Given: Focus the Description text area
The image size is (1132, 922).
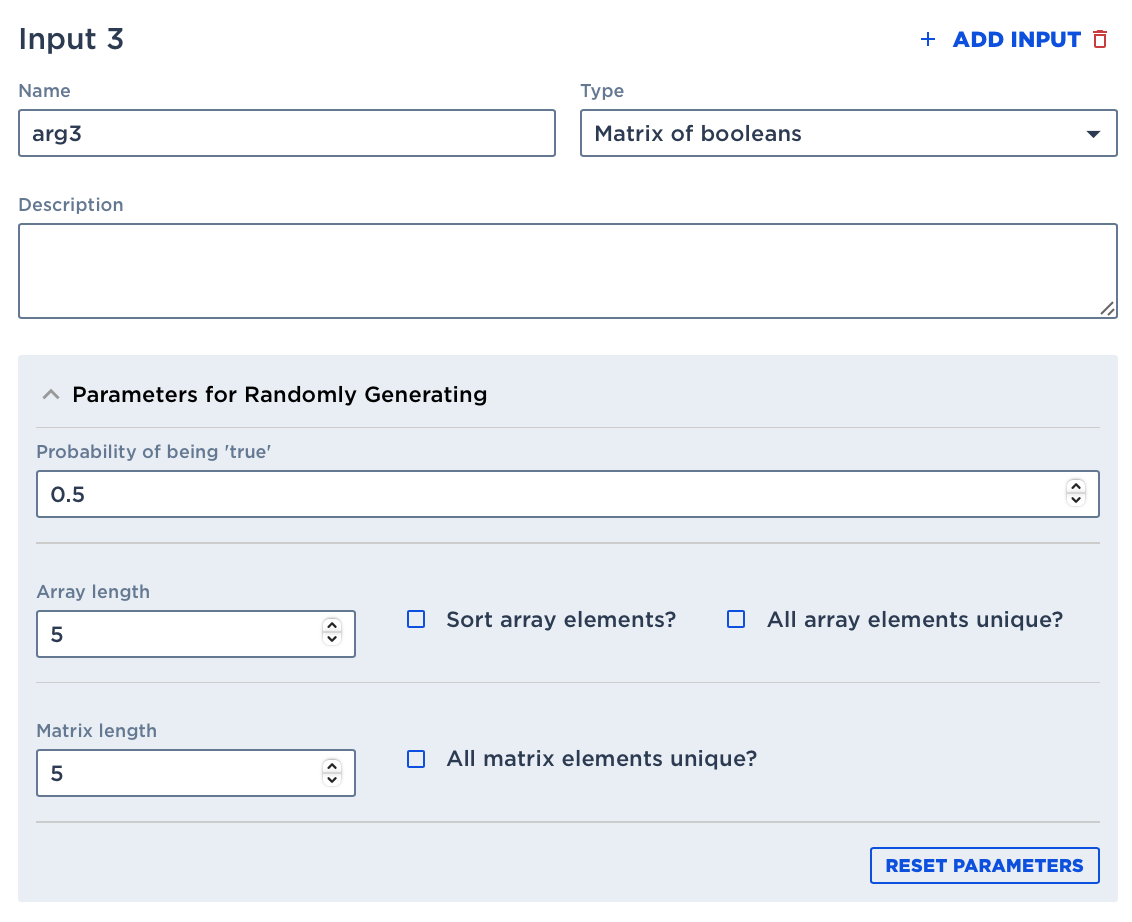Looking at the screenshot, I should 567,271.
